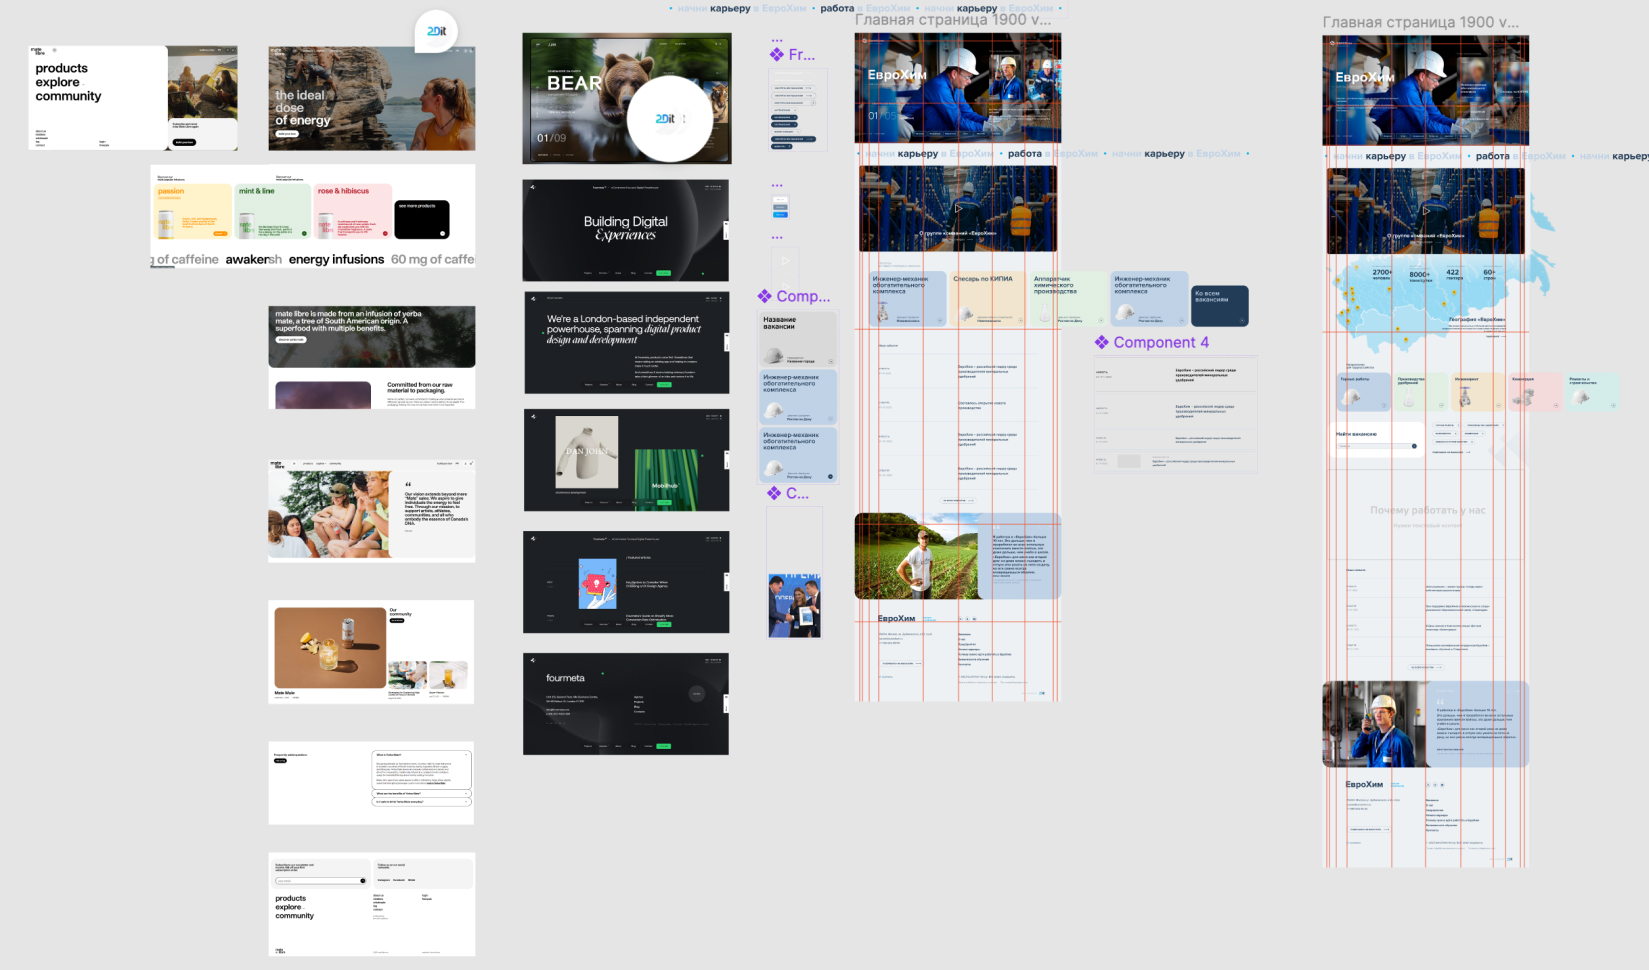Click the arrow icon on the "Слесарь по КИПиА" card
1649x970 pixels.
point(1021,320)
